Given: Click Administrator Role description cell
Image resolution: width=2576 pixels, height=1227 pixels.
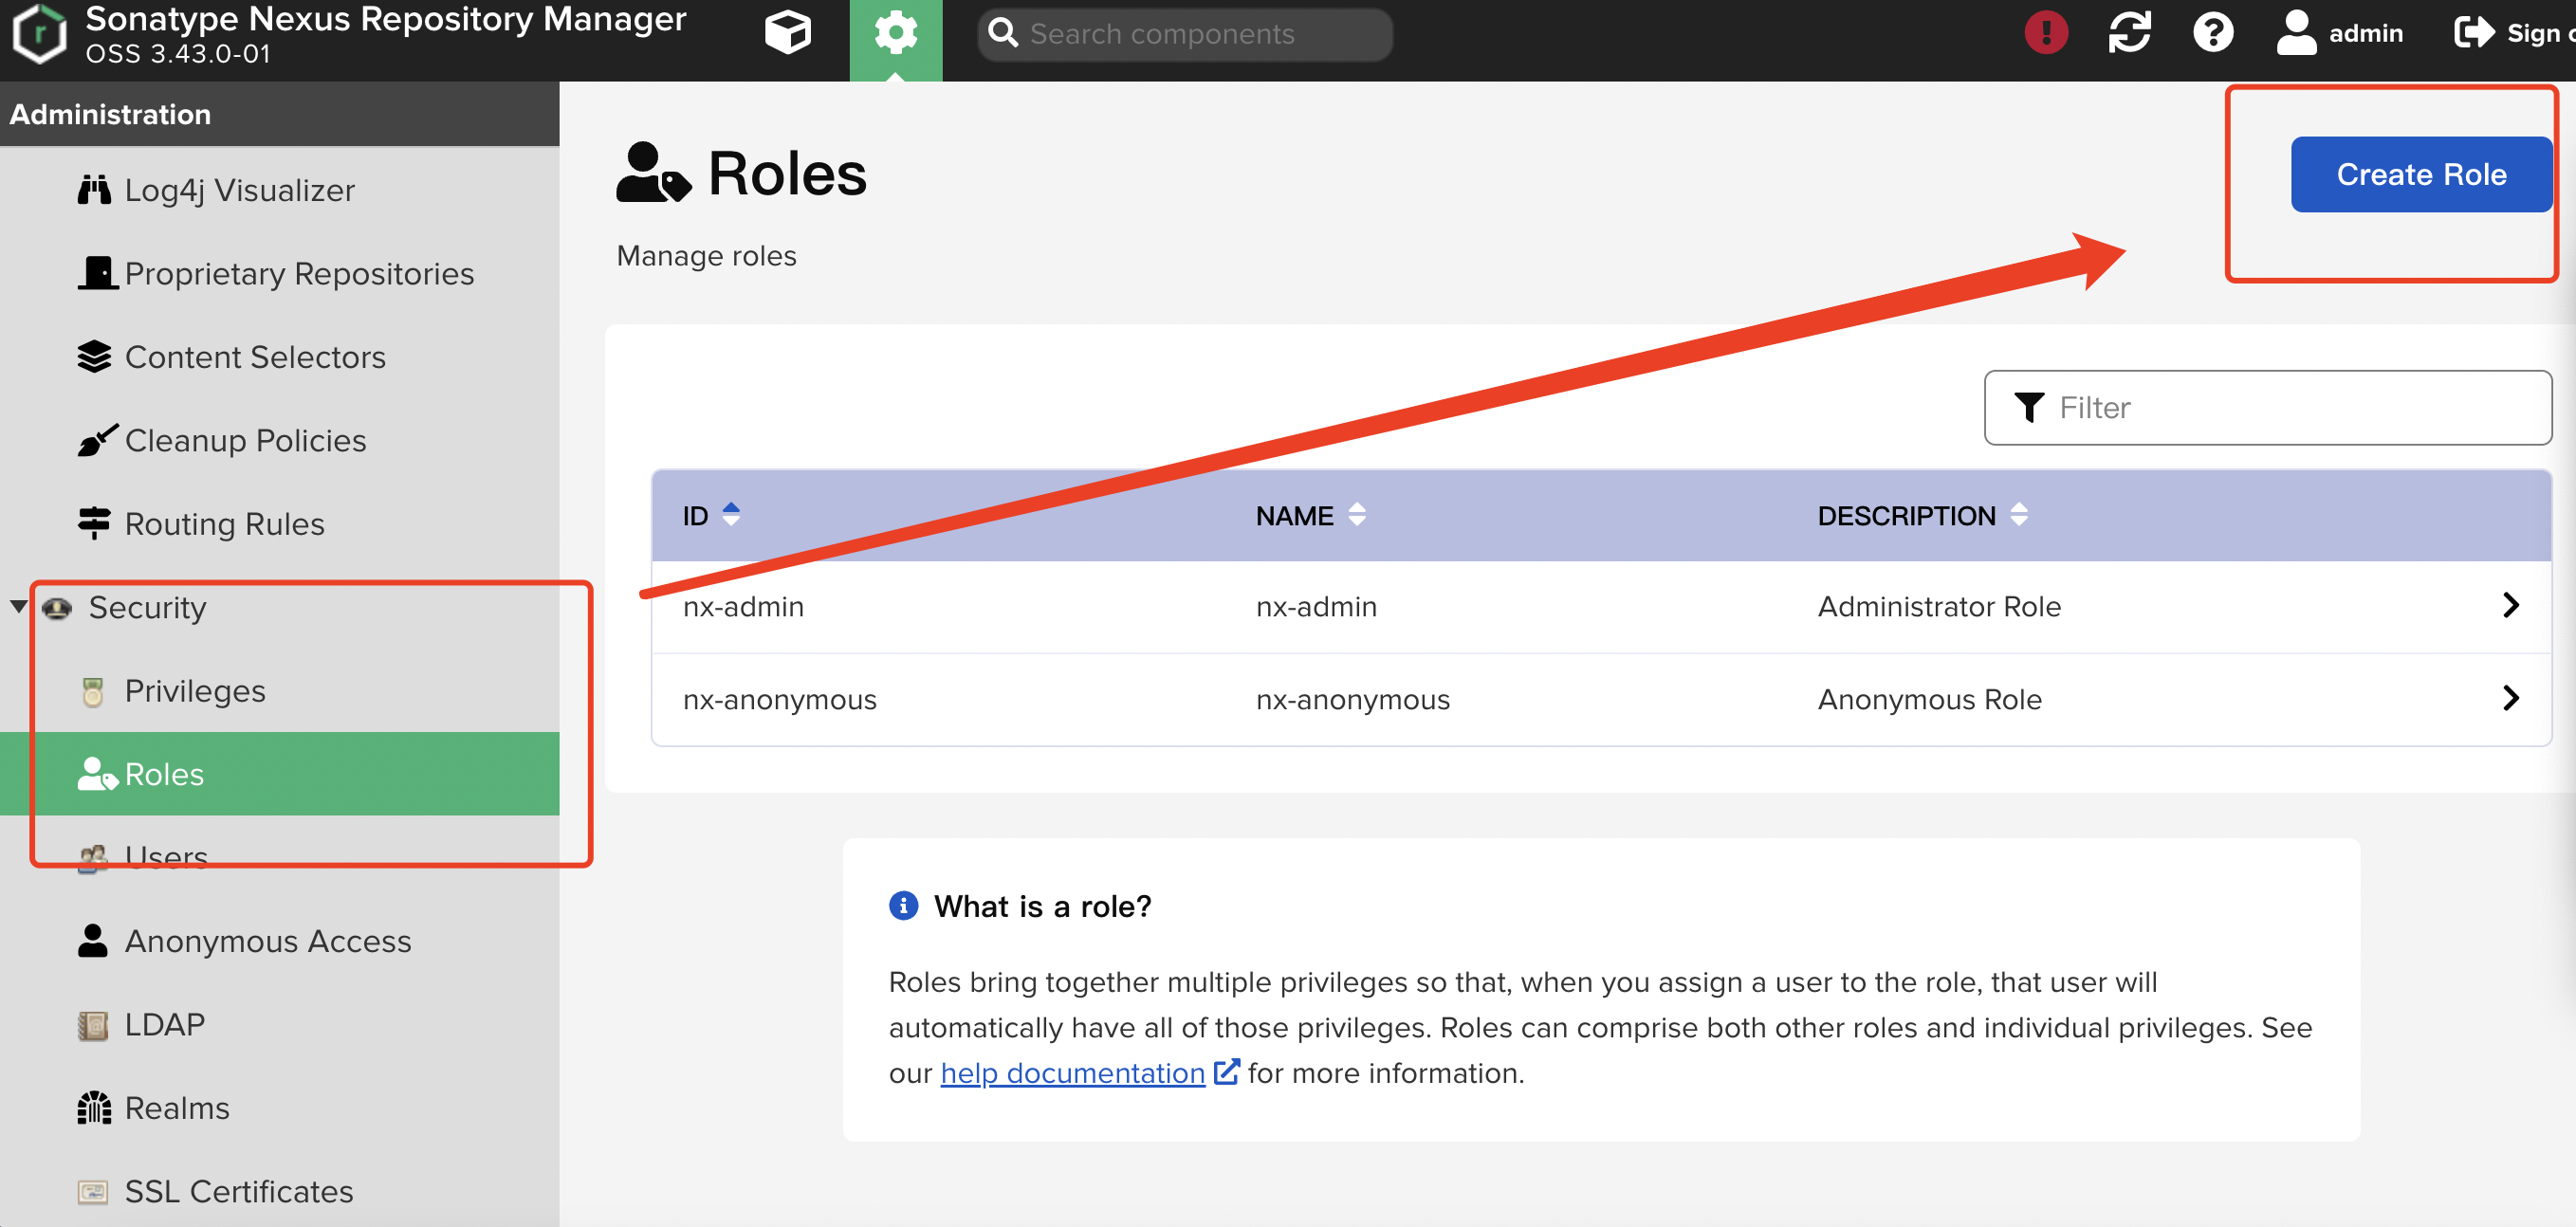Looking at the screenshot, I should coord(1939,607).
